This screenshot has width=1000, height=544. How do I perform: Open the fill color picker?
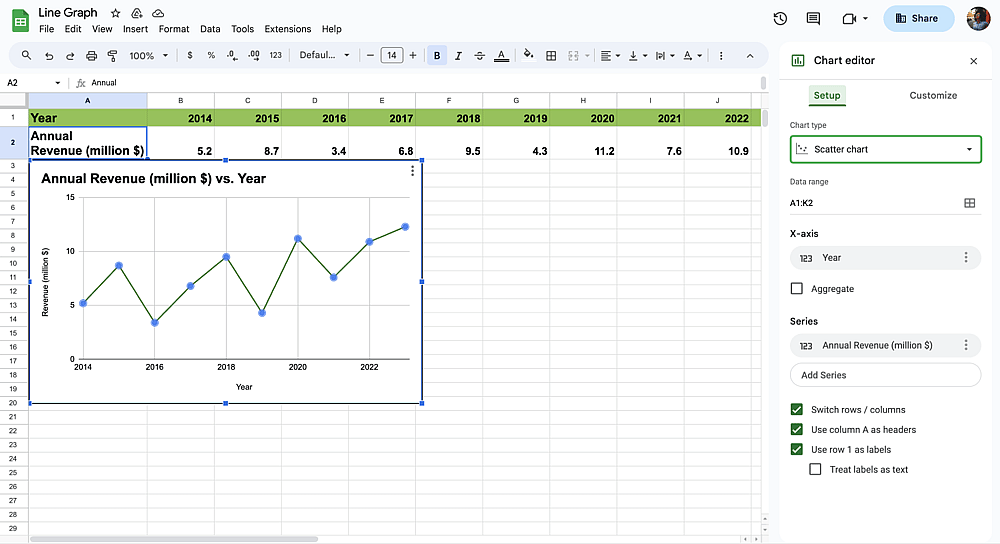(x=528, y=55)
